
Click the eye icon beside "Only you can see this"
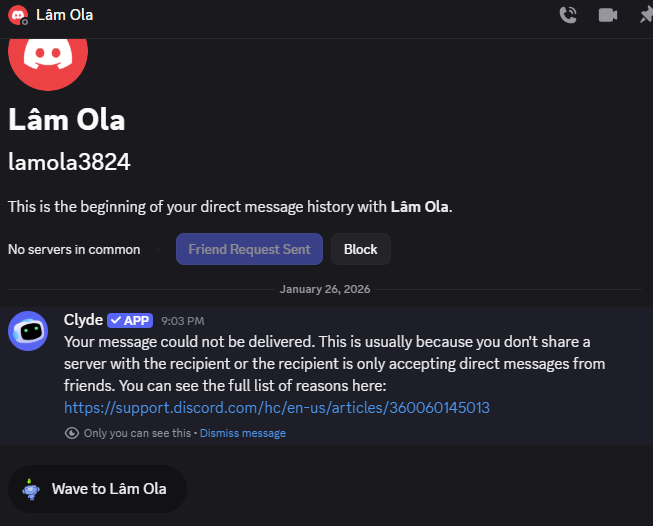tap(71, 433)
